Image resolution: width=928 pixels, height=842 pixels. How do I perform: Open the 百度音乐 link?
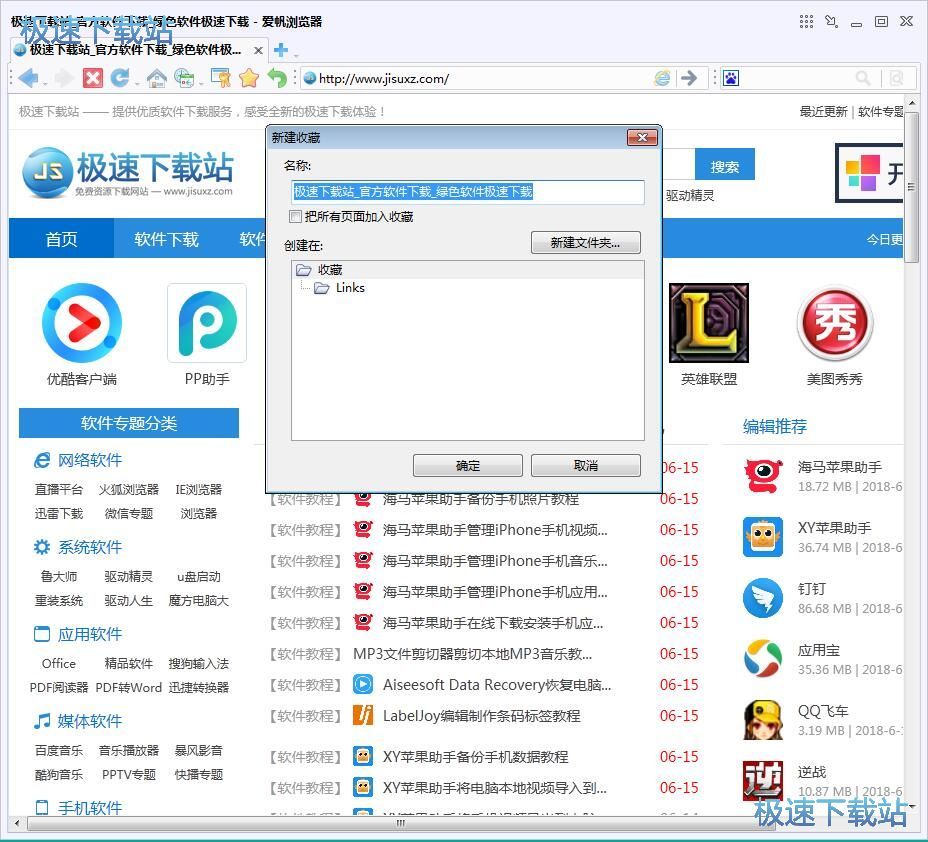pos(59,750)
